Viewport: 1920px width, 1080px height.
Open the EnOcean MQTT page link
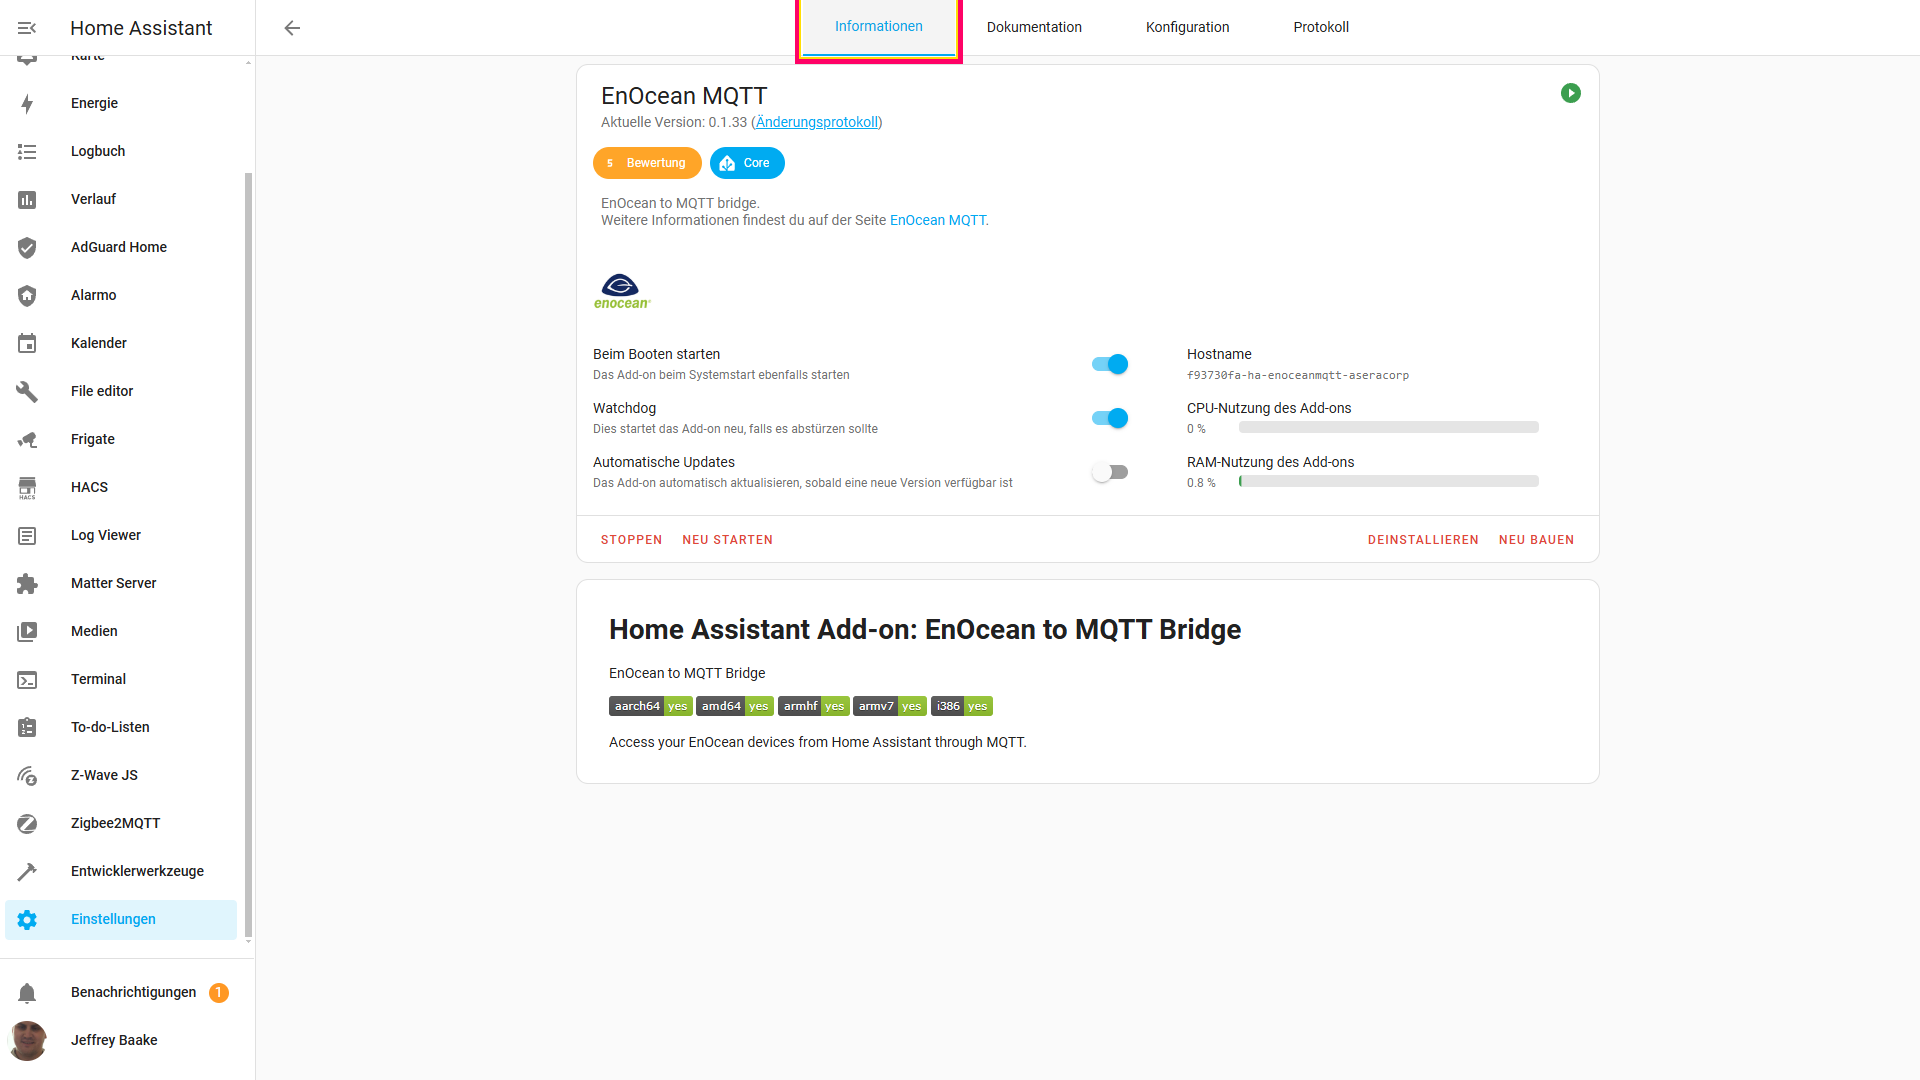[937, 220]
